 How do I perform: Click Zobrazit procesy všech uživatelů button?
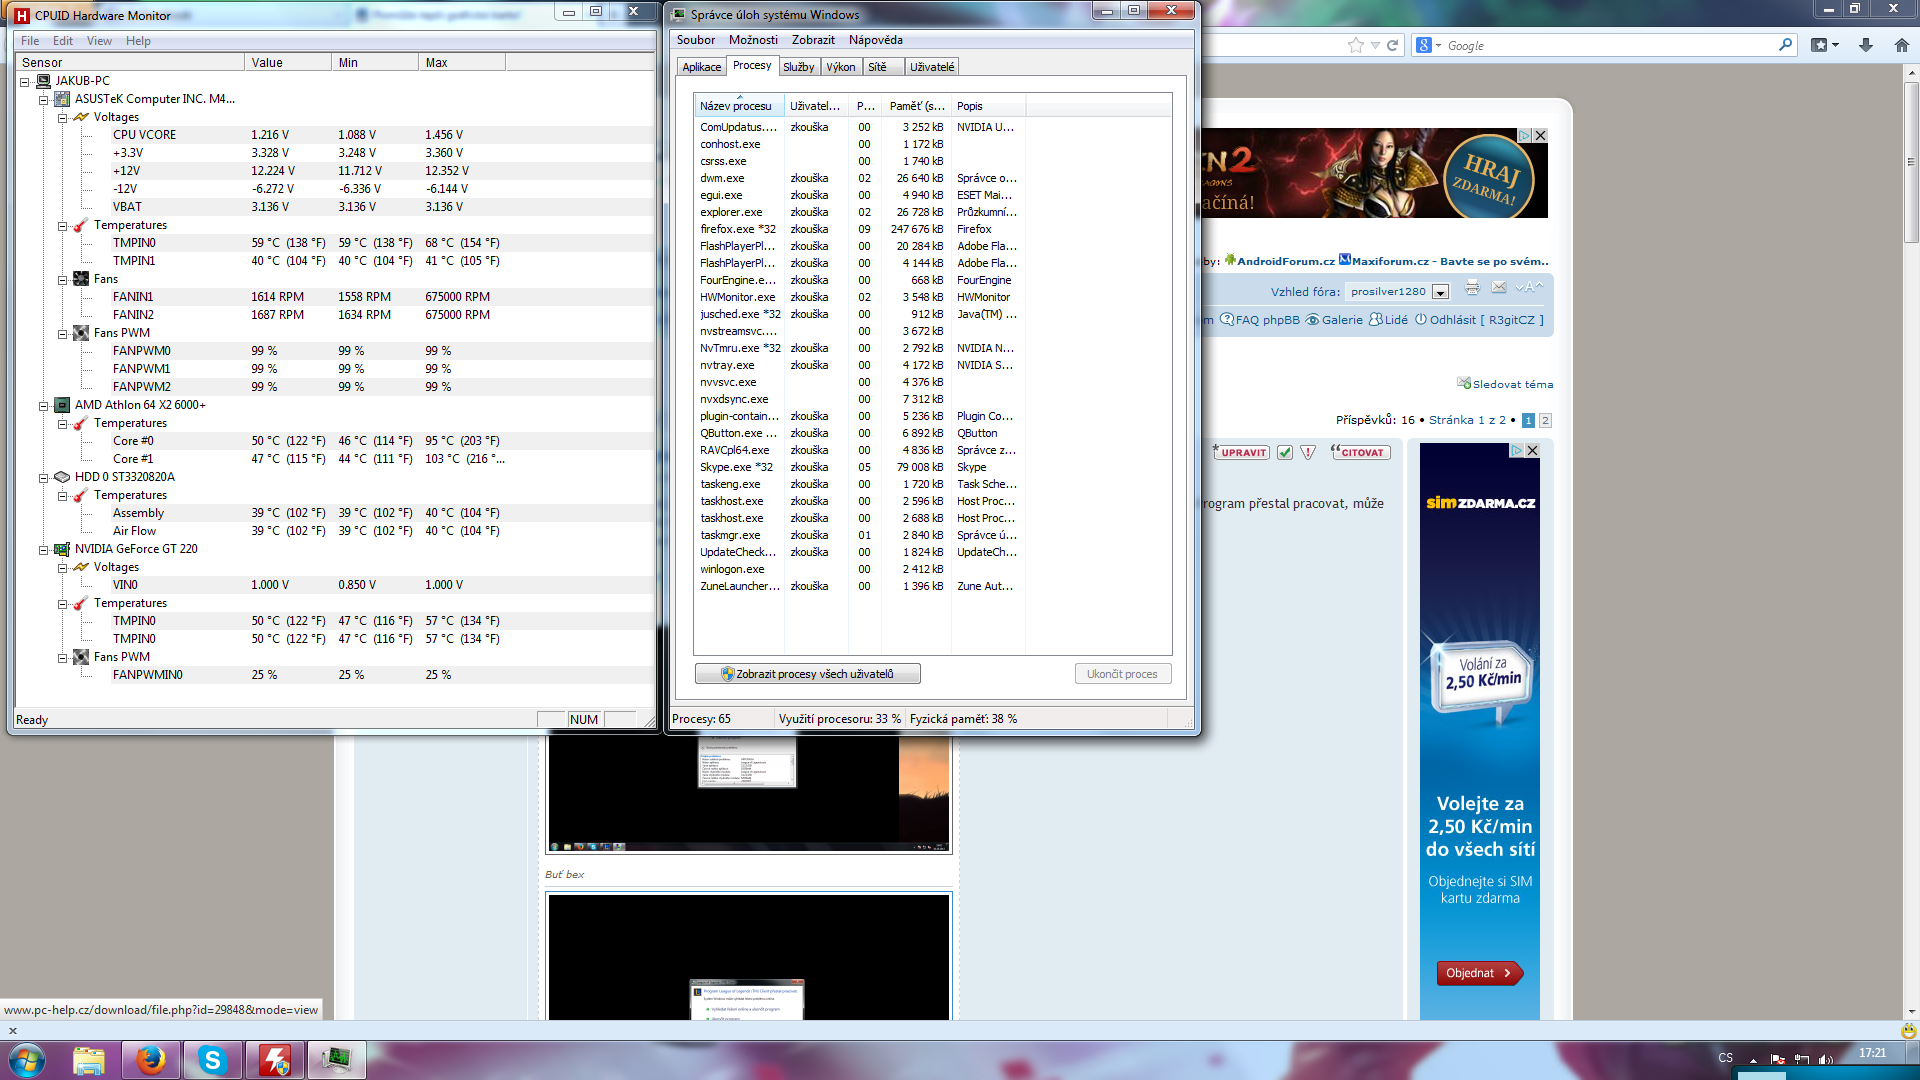point(807,674)
